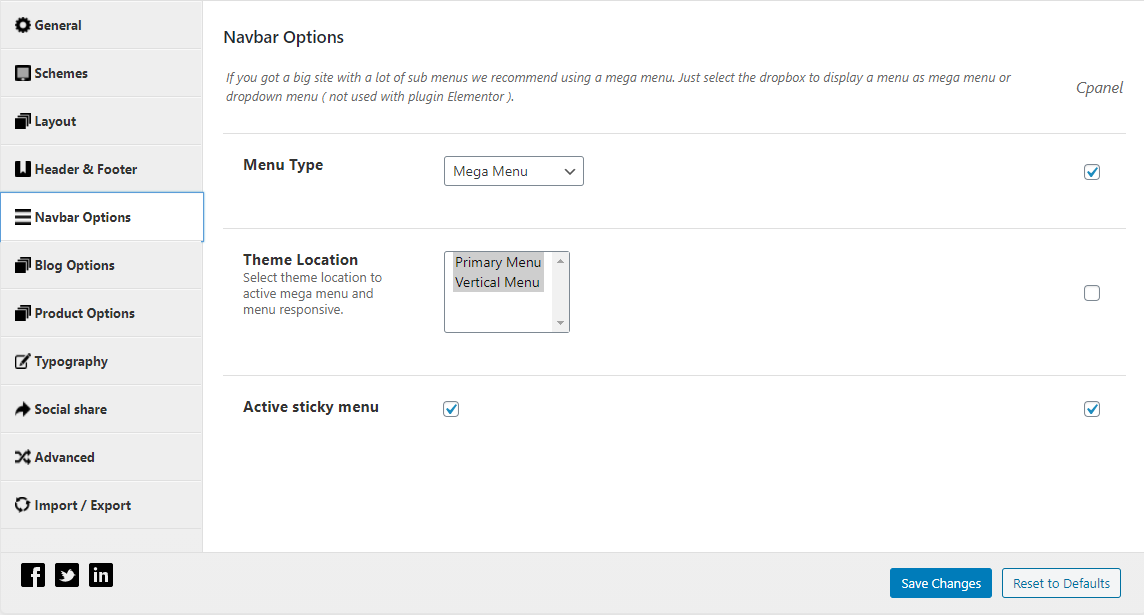This screenshot has height=615, width=1144.
Task: Open the LinkedIn icon link
Action: 101,575
